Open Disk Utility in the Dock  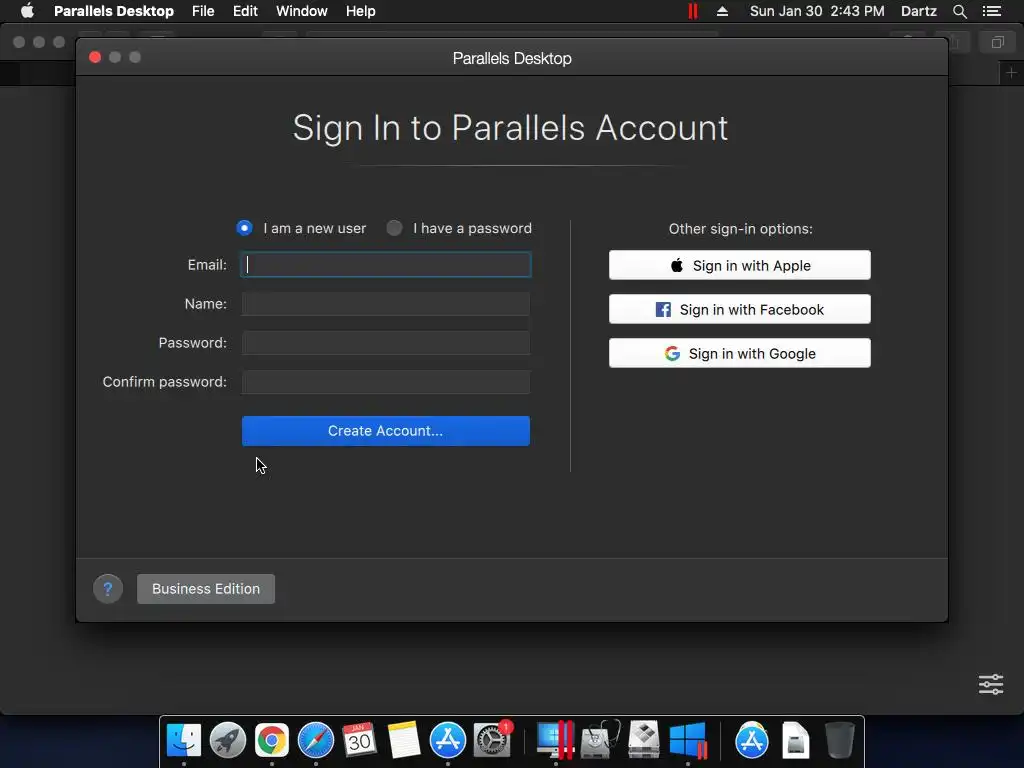point(600,741)
